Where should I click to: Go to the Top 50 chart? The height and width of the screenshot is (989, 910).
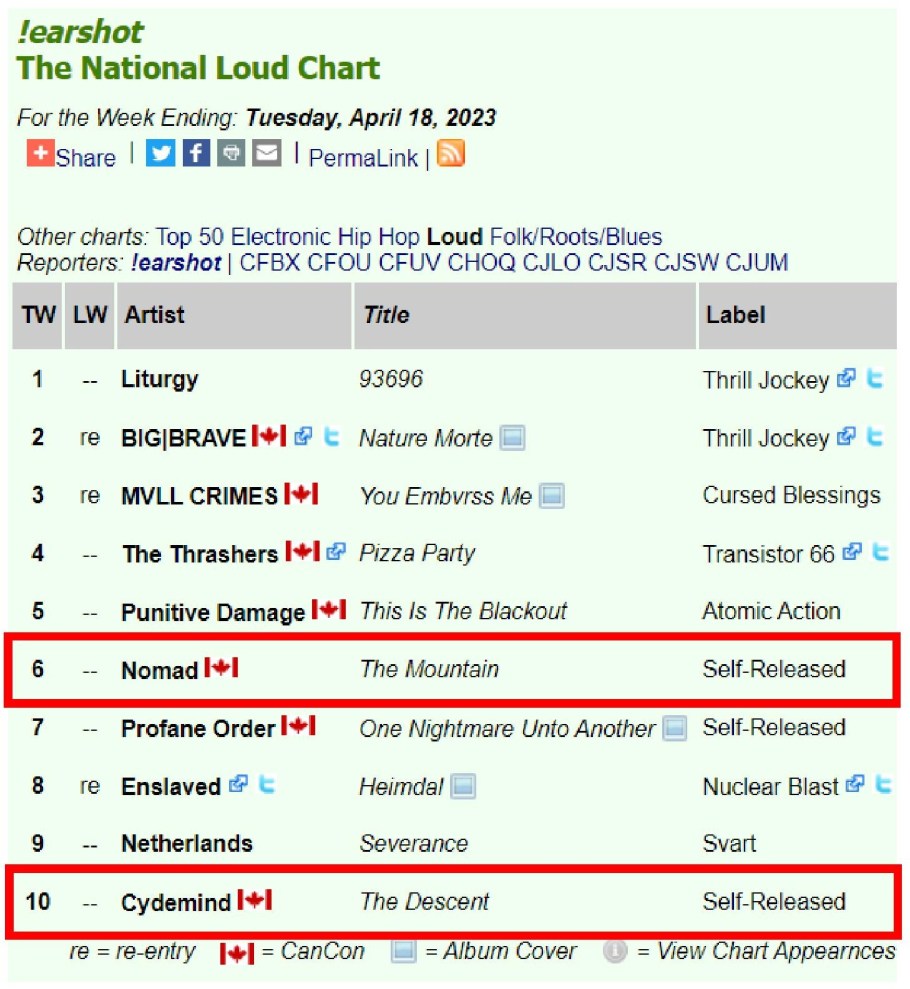190,237
